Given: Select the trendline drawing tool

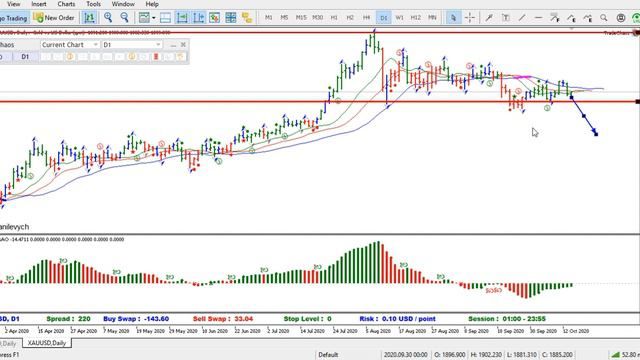Looking at the screenshot, I should 522,18.
